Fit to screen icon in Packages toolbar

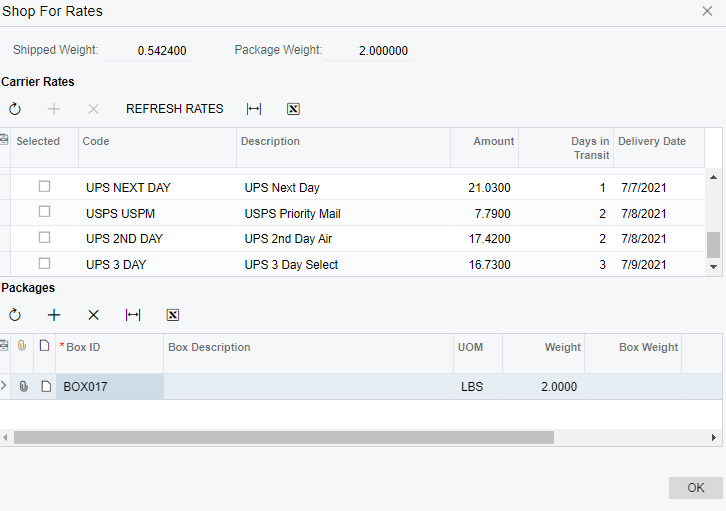[133, 315]
